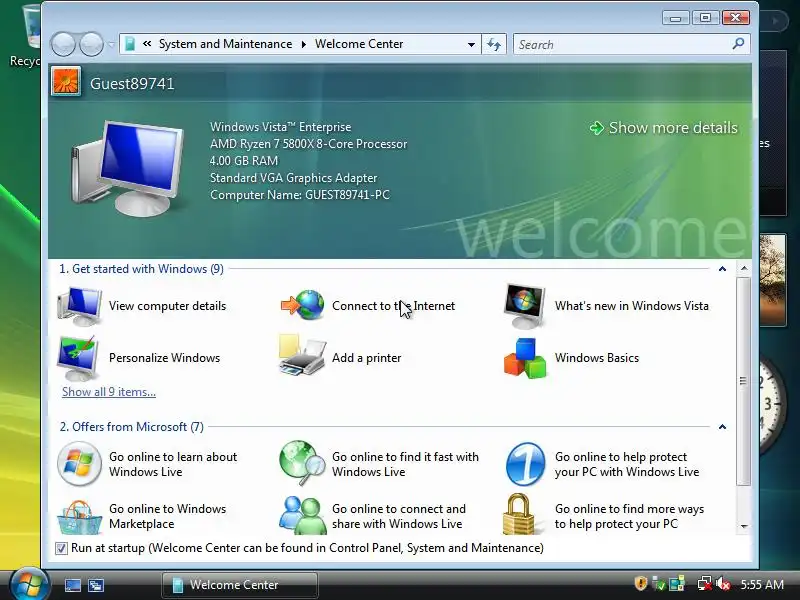Select the padlock protect your PC icon
800x600 pixels.
519,514
